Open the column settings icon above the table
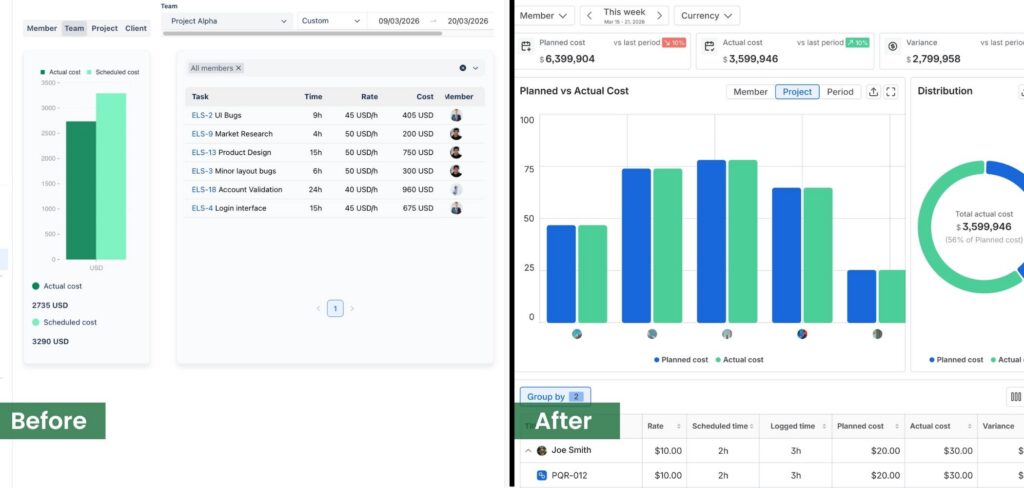Image resolution: width=1024 pixels, height=488 pixels. pos(1016,397)
